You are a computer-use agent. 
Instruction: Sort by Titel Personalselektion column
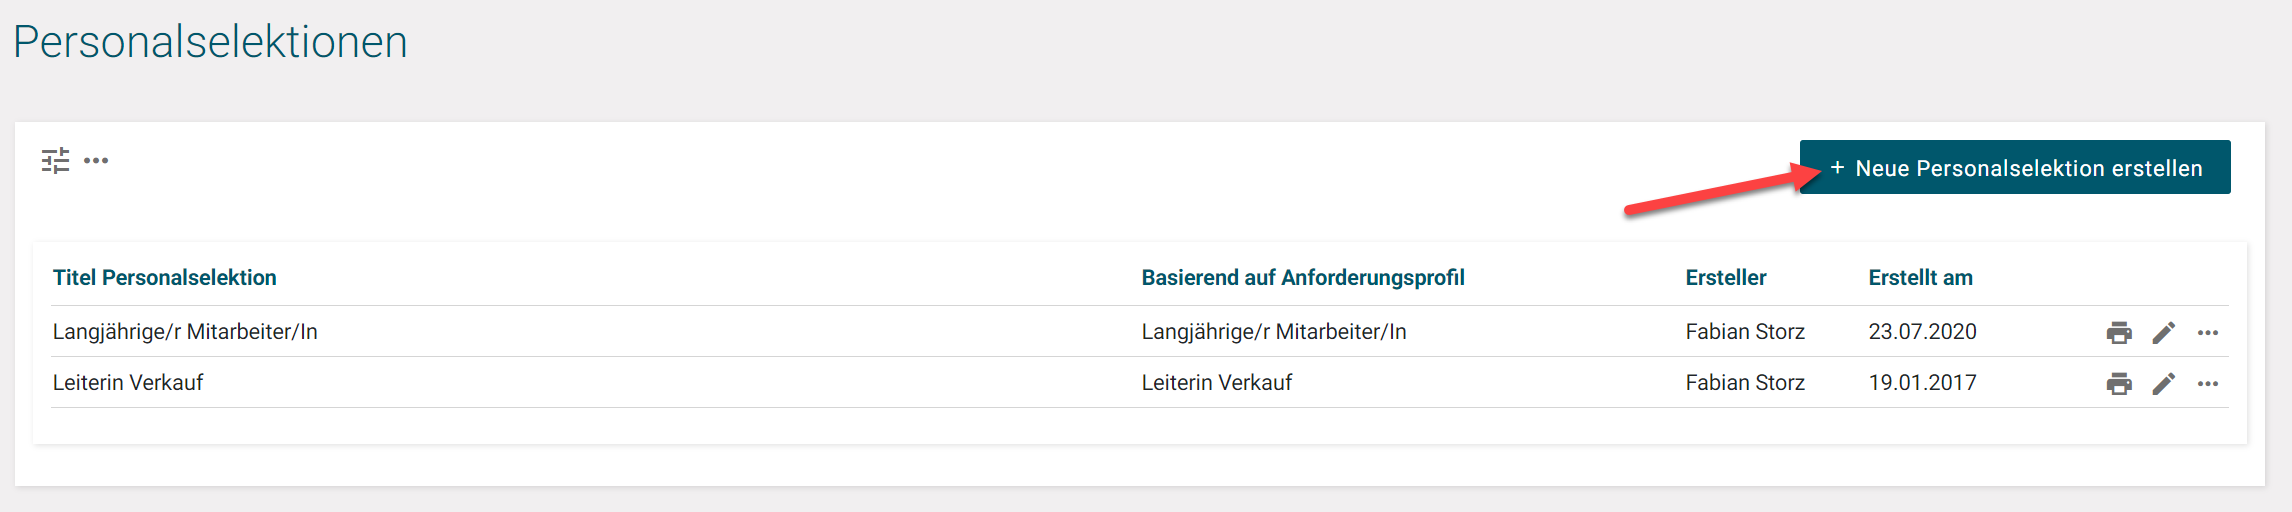165,278
